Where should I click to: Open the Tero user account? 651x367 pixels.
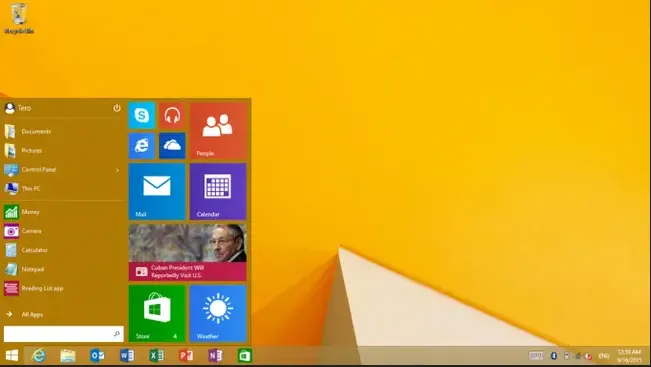click(x=18, y=108)
